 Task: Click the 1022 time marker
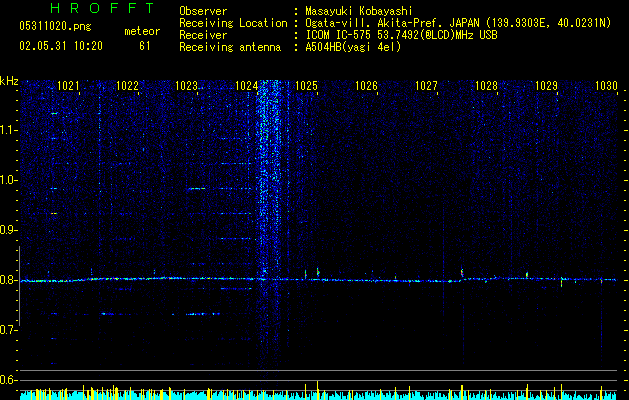127,86
